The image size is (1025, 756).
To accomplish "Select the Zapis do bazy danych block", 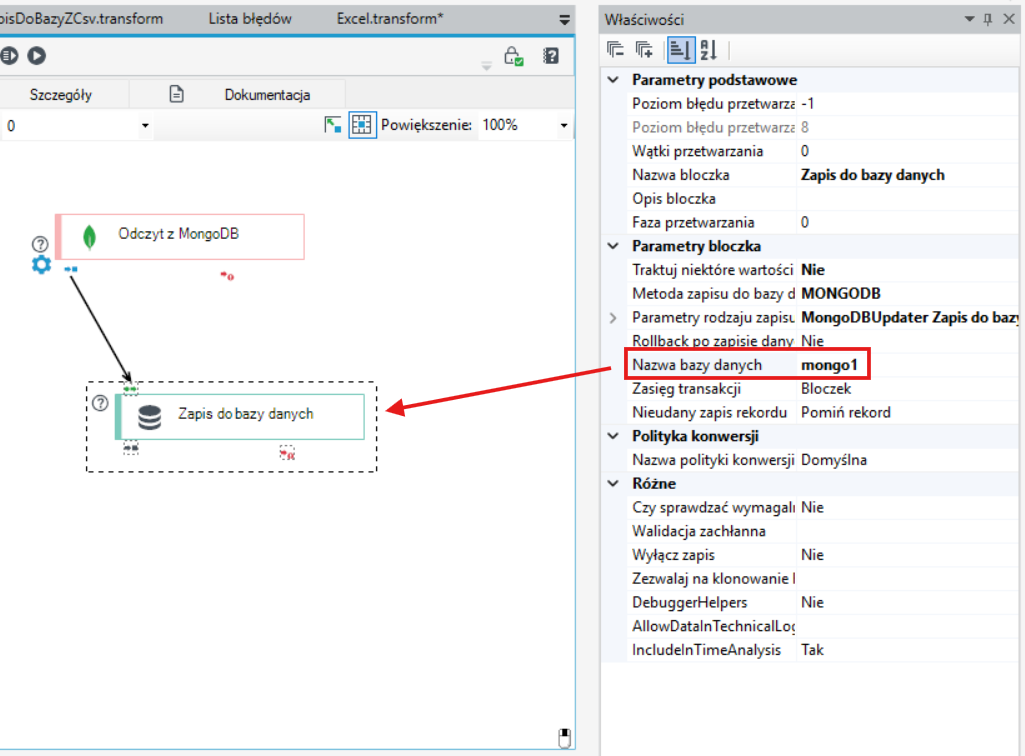I will (240, 417).
